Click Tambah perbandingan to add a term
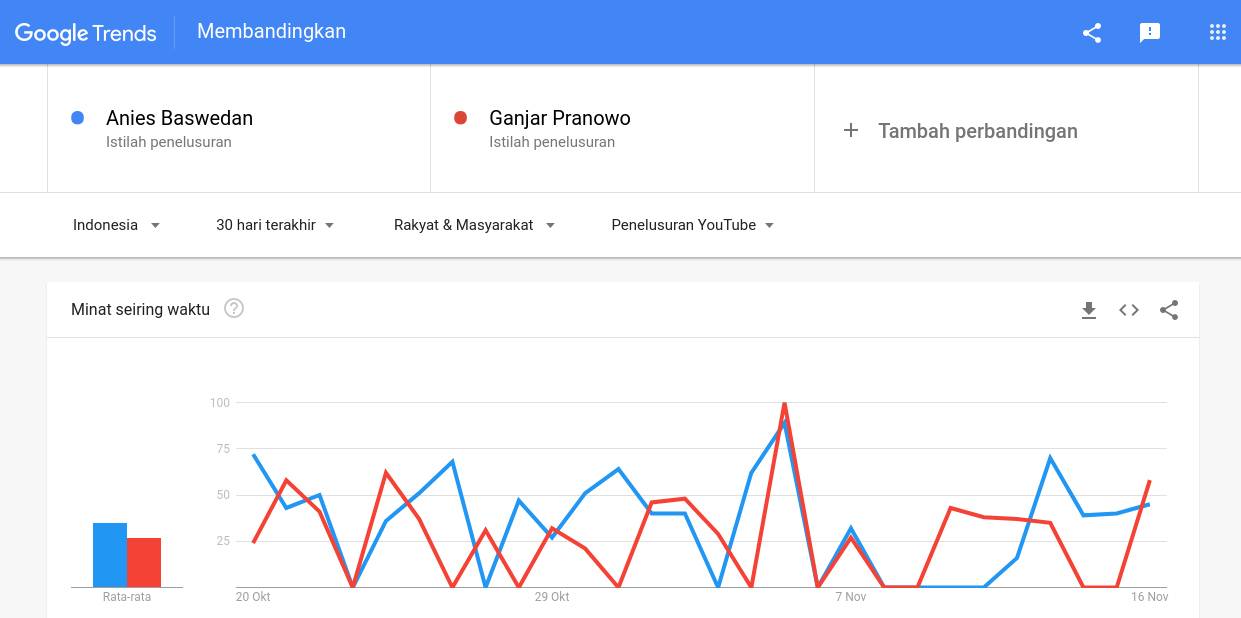This screenshot has width=1241, height=618. pyautogui.click(x=978, y=131)
